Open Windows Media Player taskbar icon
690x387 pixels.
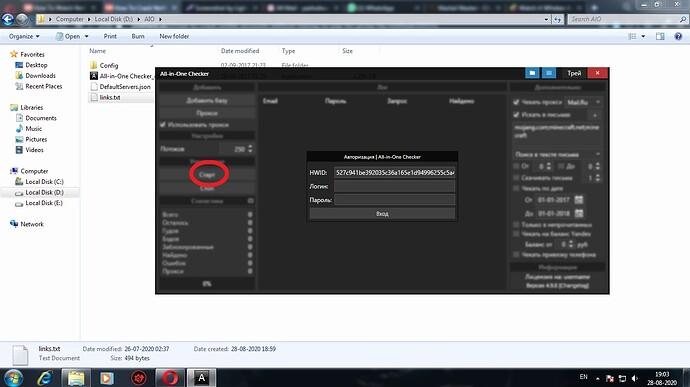coord(106,378)
